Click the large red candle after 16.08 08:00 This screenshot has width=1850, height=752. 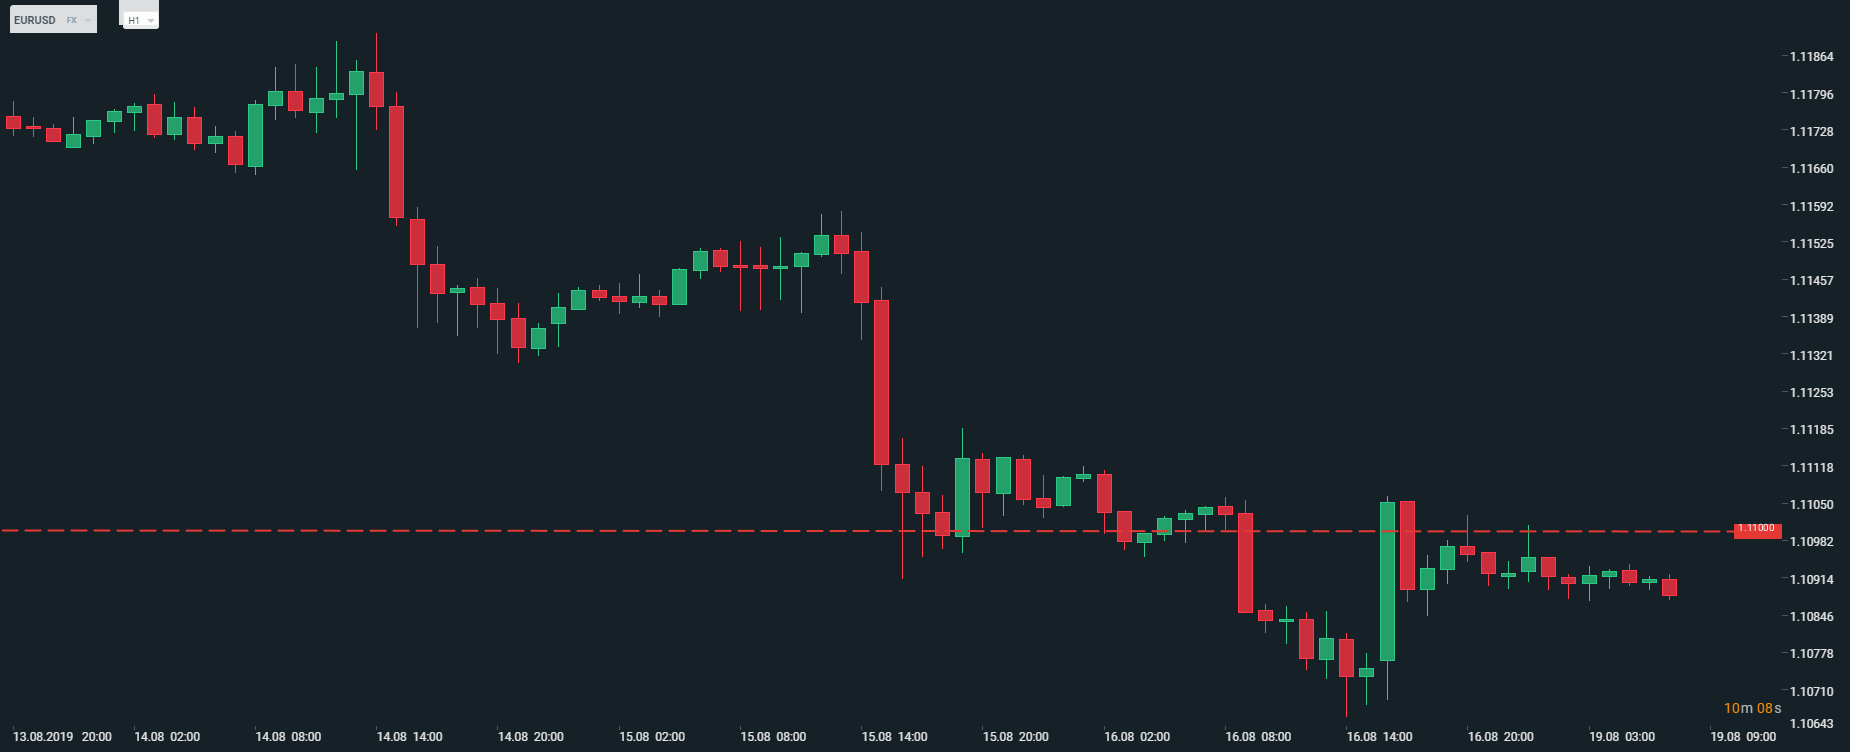1245,562
